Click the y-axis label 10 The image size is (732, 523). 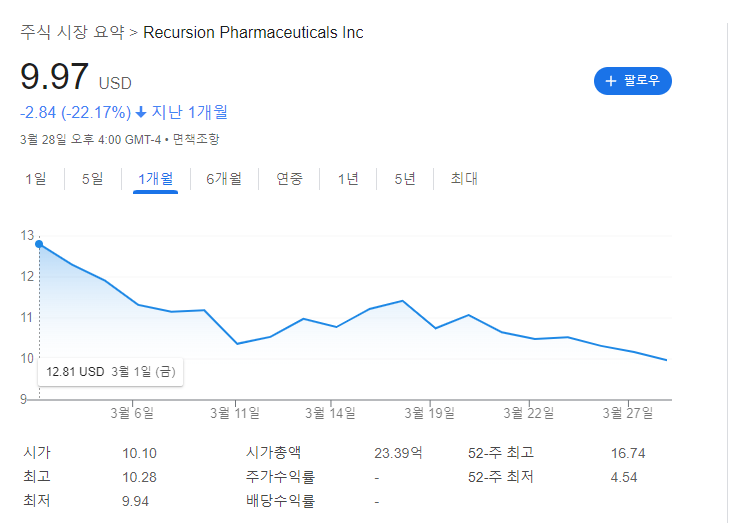point(27,359)
